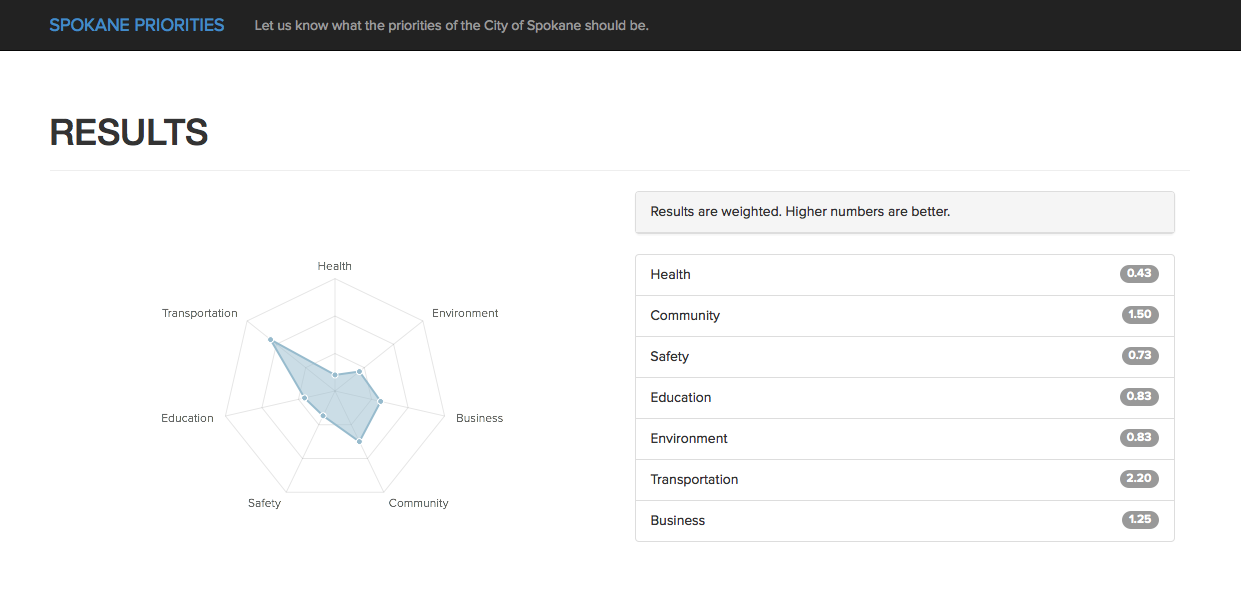Click the Education axis label on chart

click(187, 418)
